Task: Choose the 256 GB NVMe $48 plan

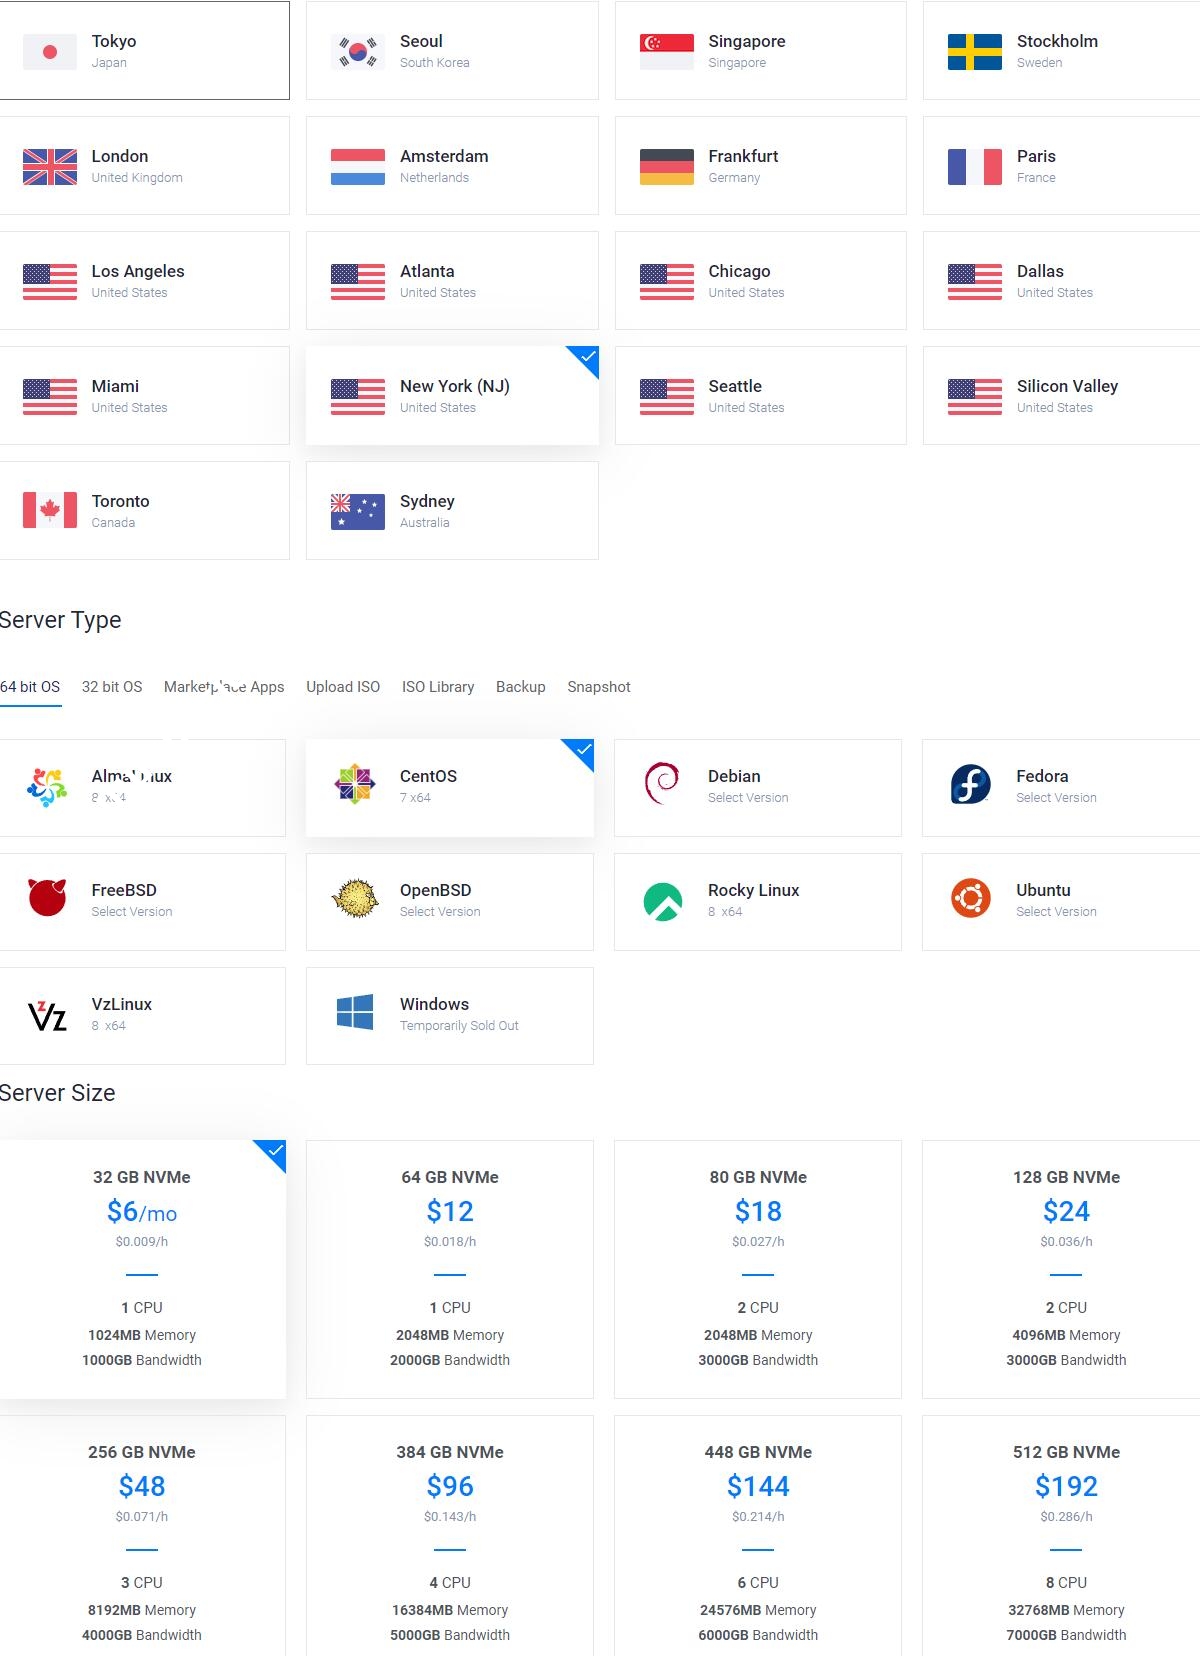Action: [142, 1535]
